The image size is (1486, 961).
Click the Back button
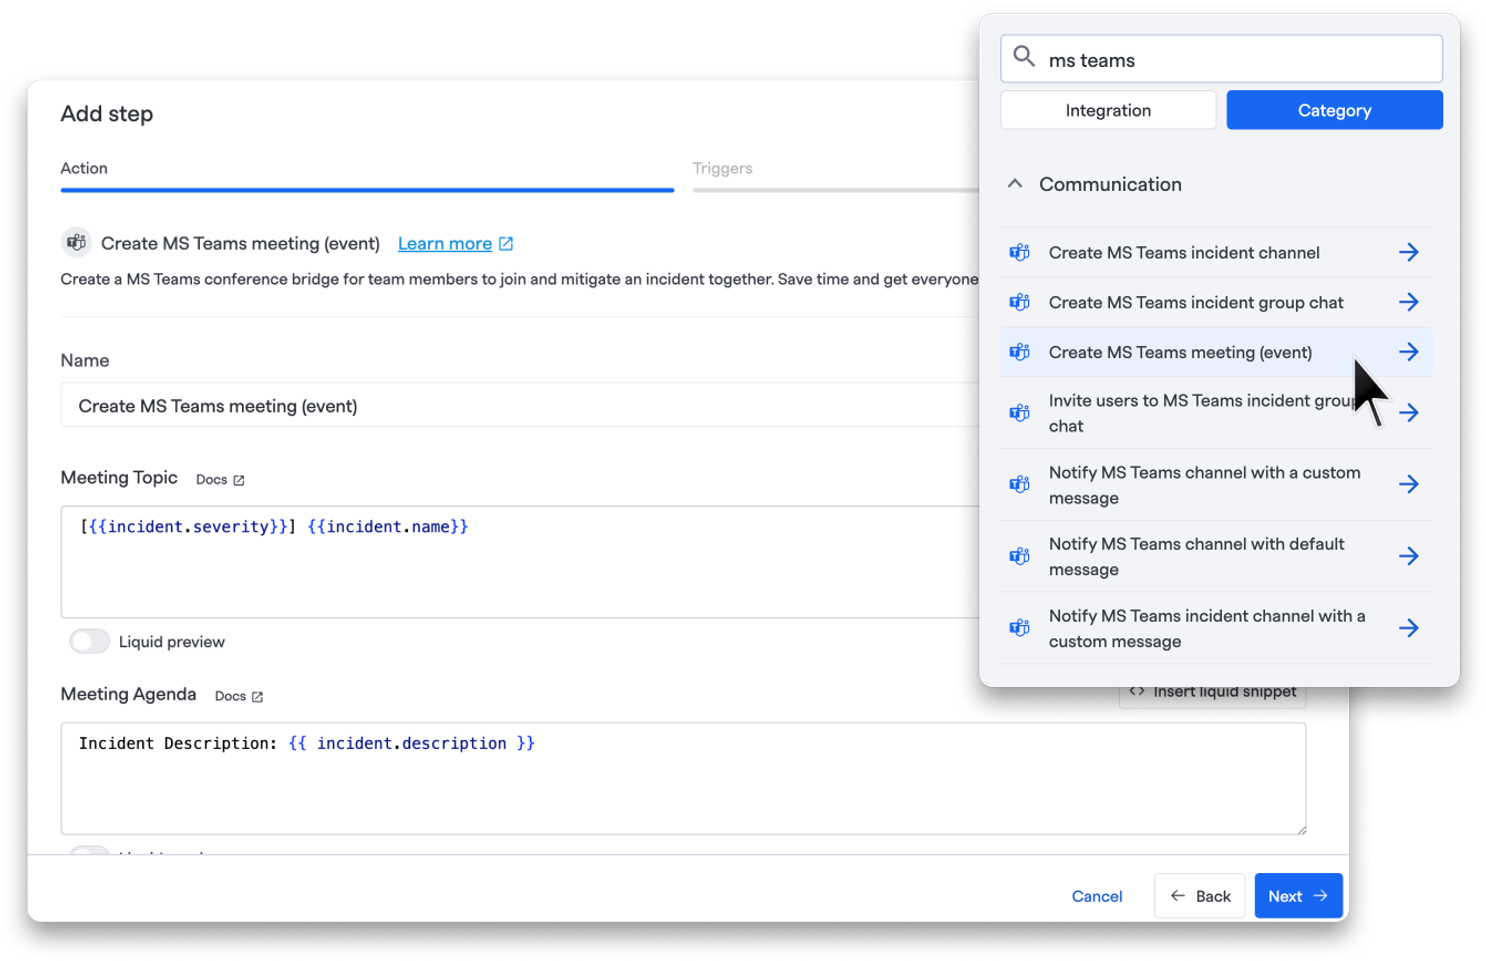[1200, 896]
